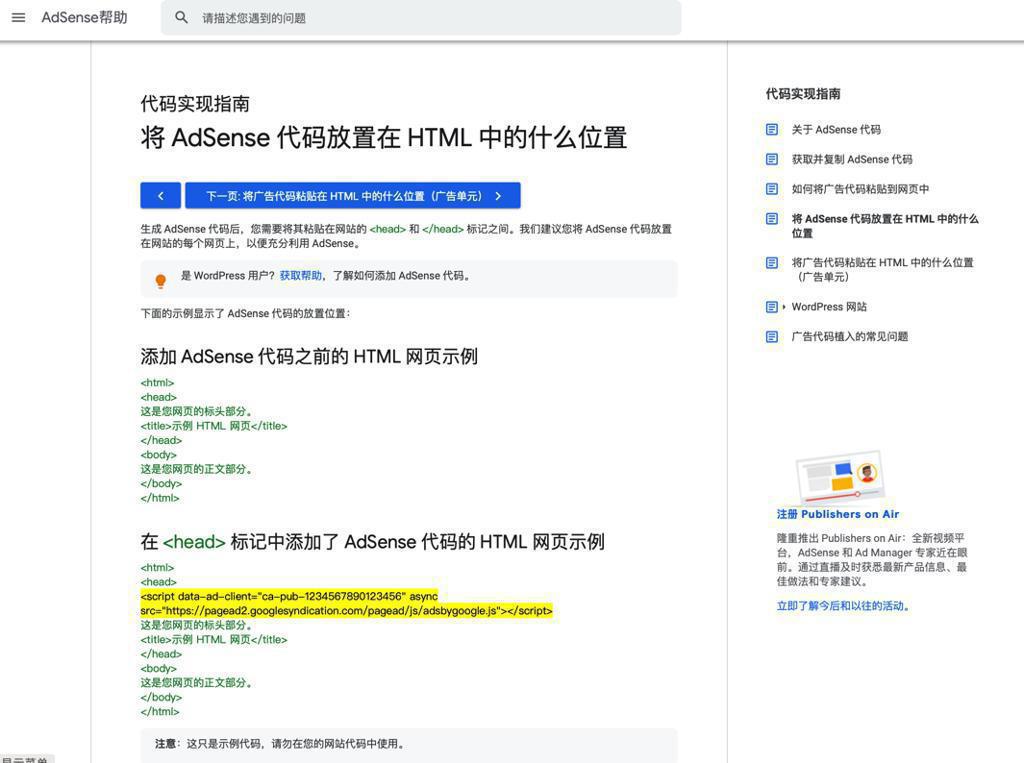Screen dimensions: 1024x763
Task: Open the hamburger main menu
Action: click(18, 18)
